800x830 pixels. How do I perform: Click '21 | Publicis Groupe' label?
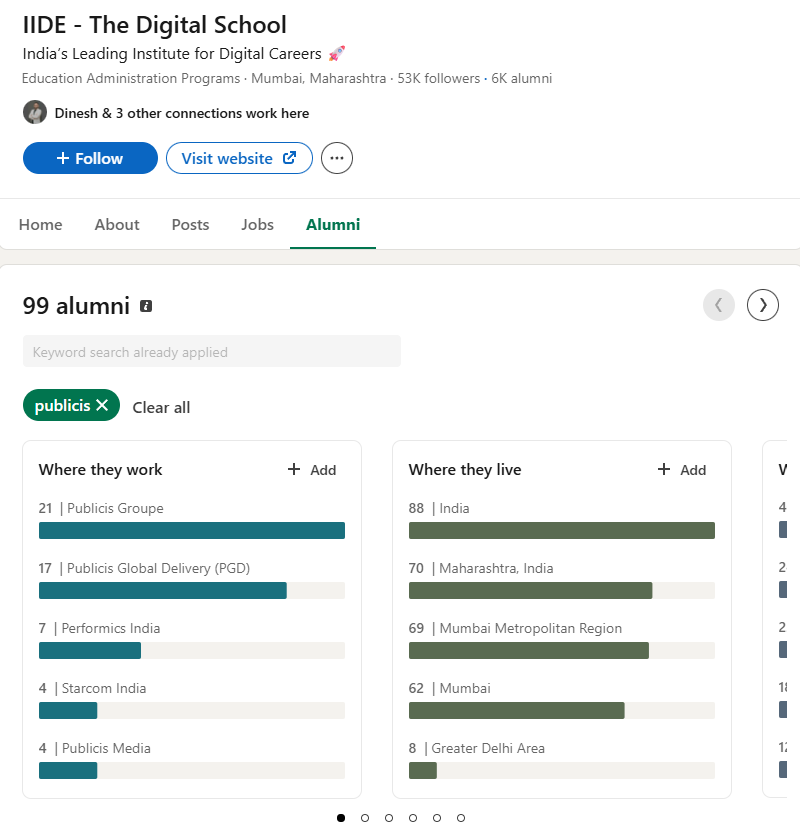(101, 508)
